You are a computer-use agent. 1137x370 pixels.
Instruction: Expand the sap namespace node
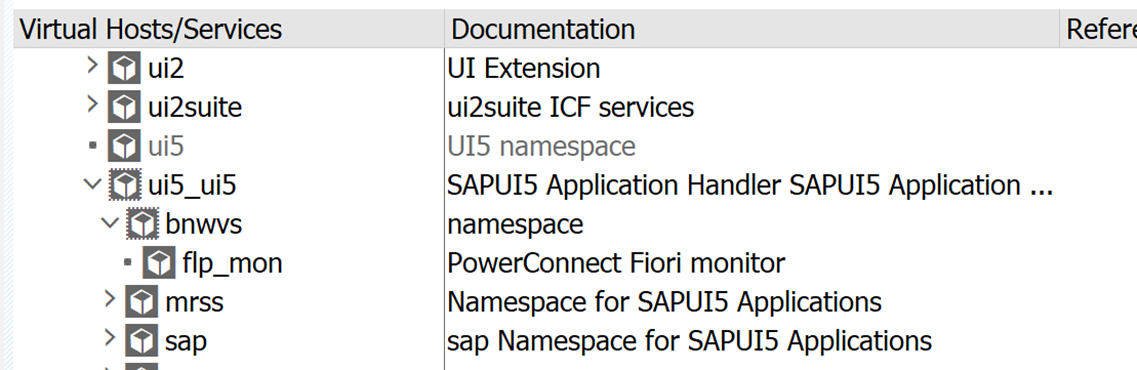pyautogui.click(x=109, y=337)
